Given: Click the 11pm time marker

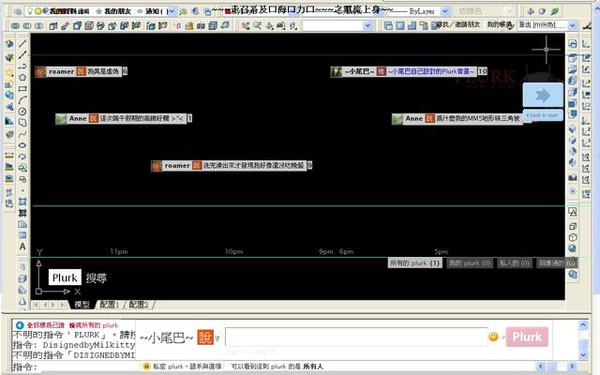Looking at the screenshot, I should point(119,251).
